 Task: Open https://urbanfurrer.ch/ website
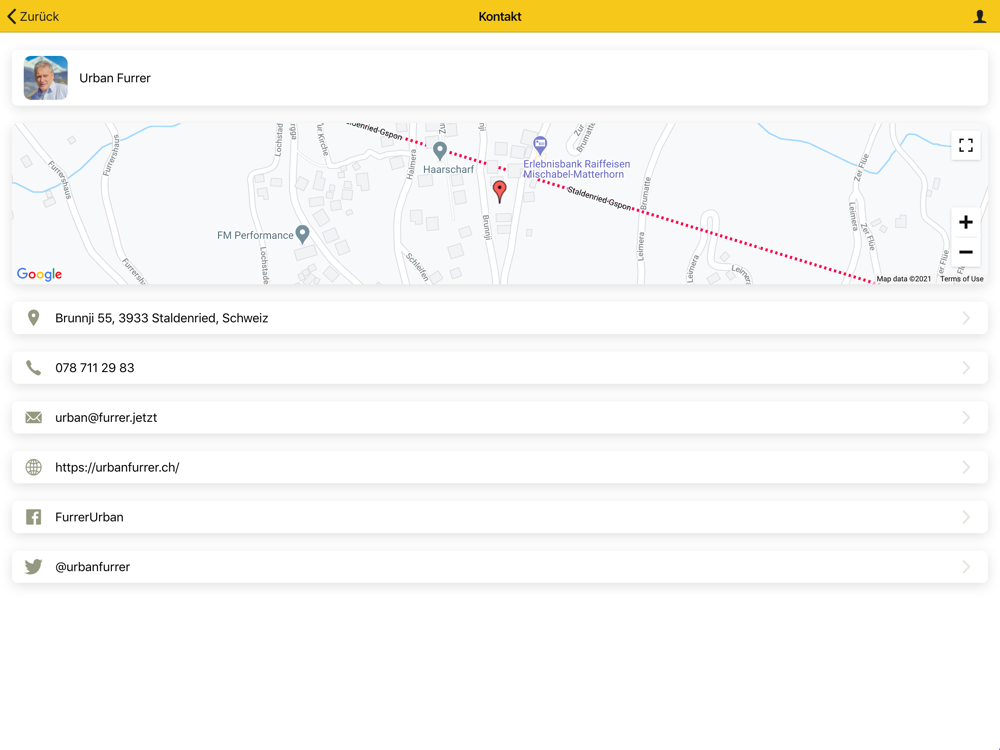pos(117,467)
